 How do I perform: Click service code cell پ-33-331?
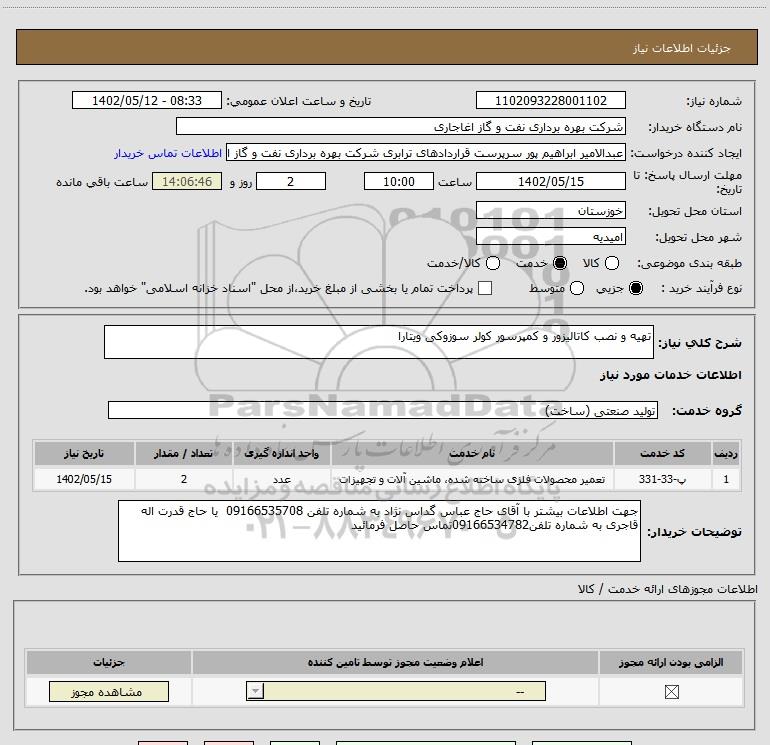662,479
